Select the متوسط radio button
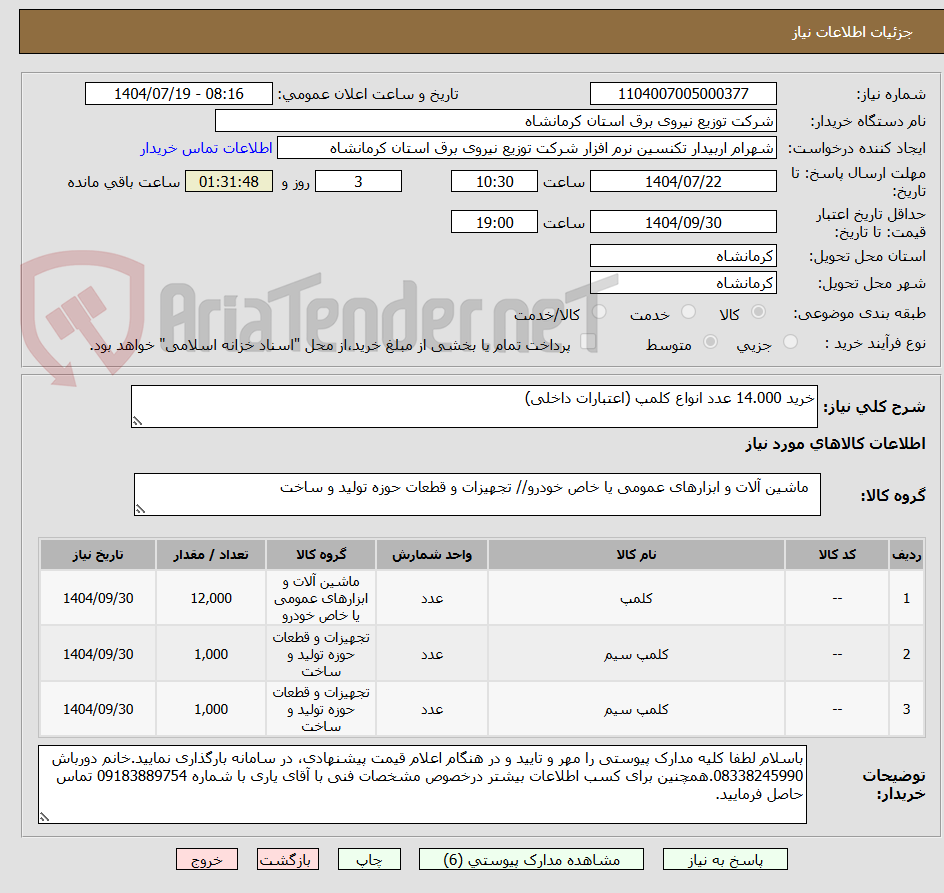The height and width of the screenshot is (893, 944). (710, 341)
